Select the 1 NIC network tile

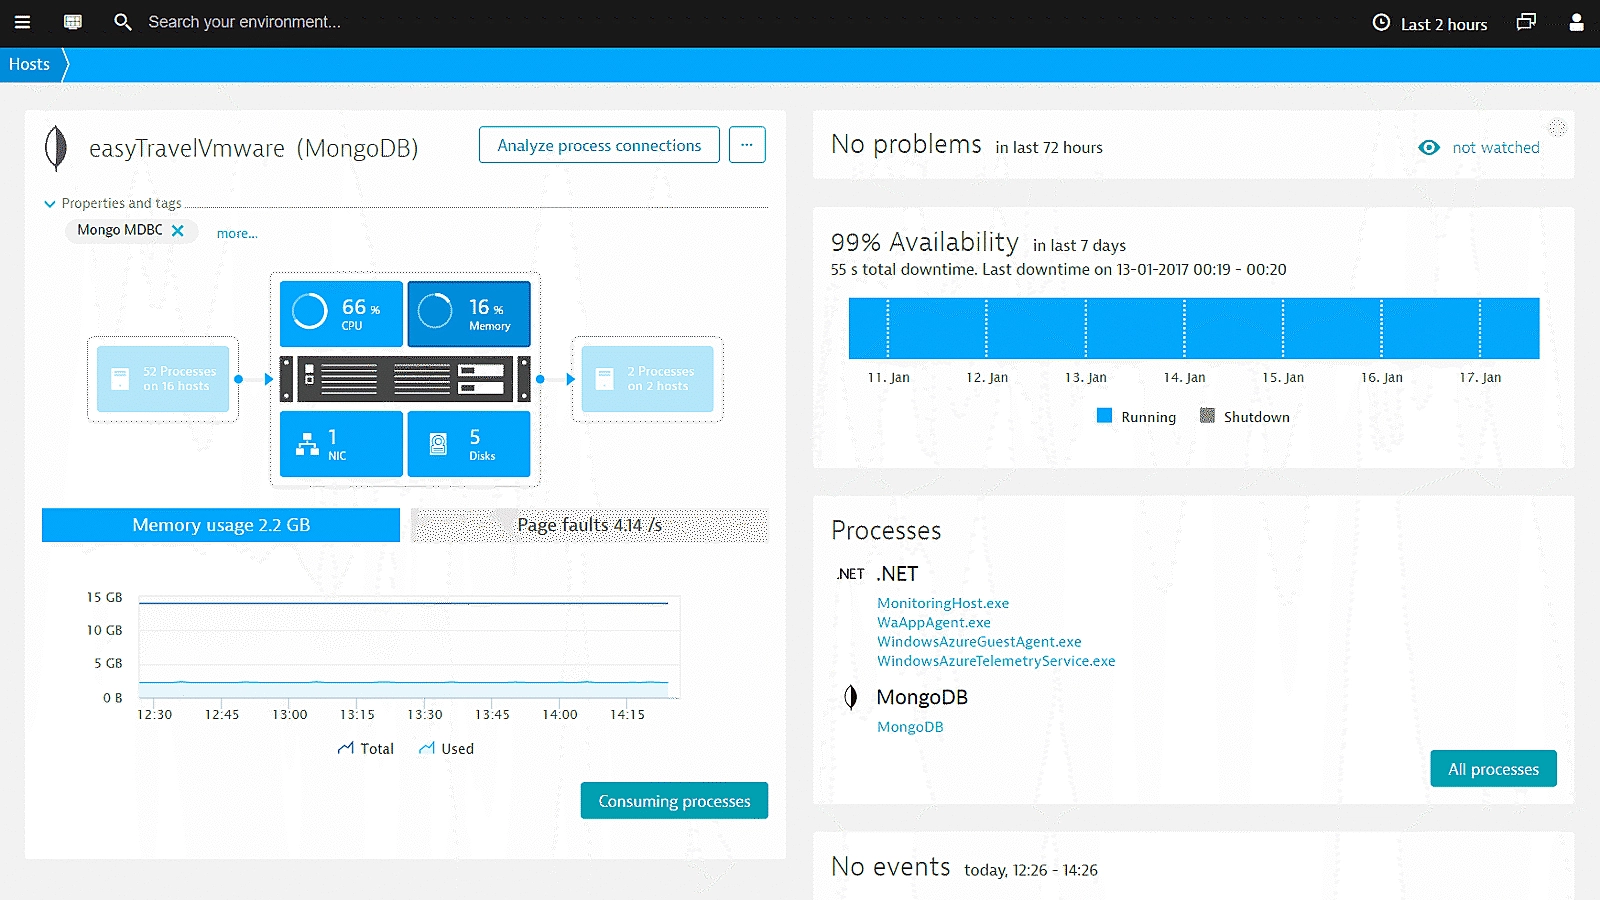click(x=341, y=444)
